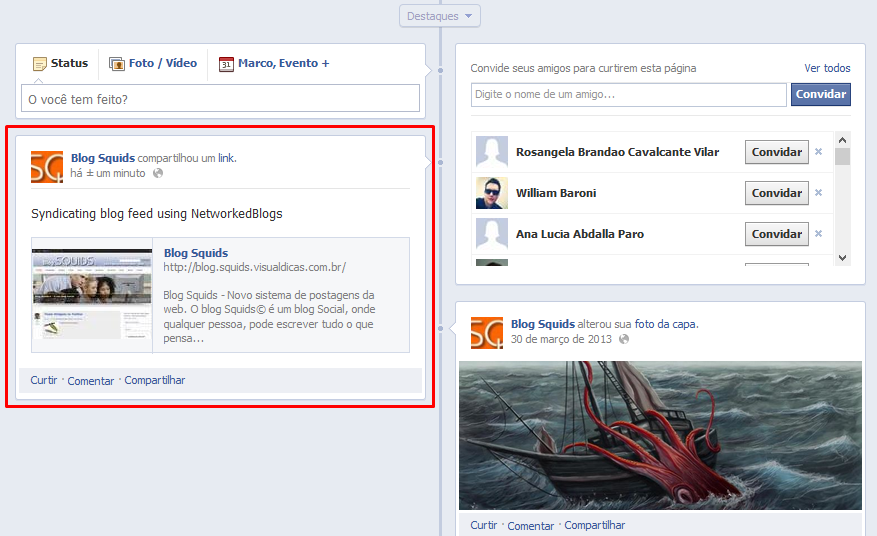
Task: Click the timeline dot beside link post
Action: coord(440,162)
